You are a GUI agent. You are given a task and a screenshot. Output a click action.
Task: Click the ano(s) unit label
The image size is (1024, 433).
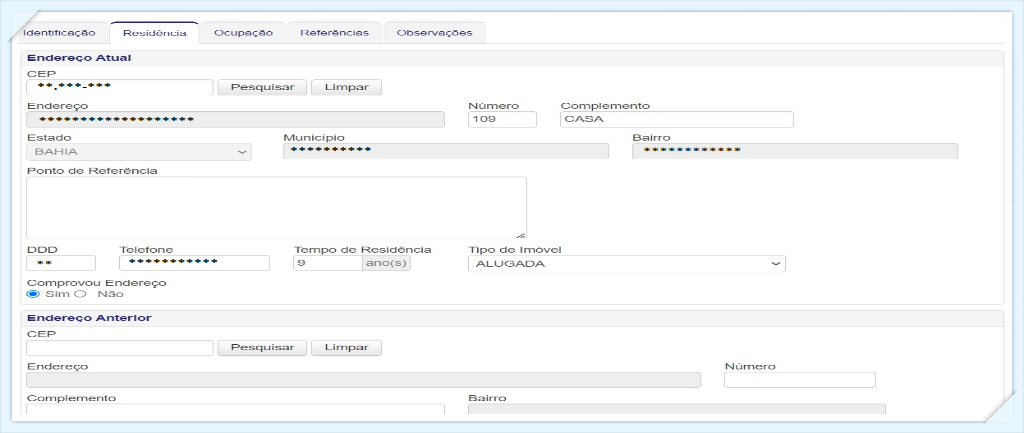pos(387,263)
